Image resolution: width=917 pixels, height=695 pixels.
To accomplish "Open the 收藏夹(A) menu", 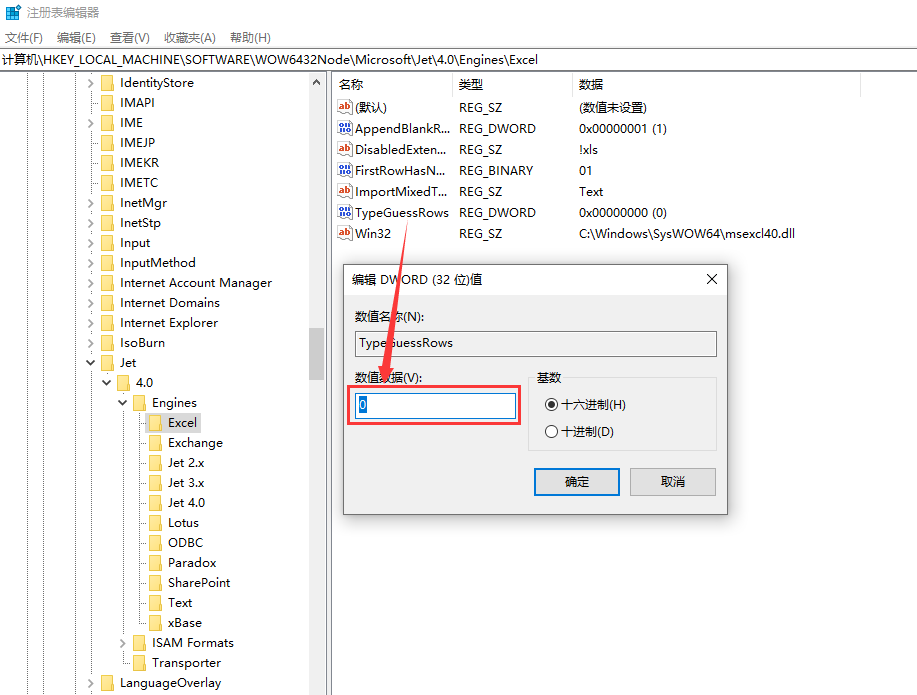I will click(x=190, y=38).
